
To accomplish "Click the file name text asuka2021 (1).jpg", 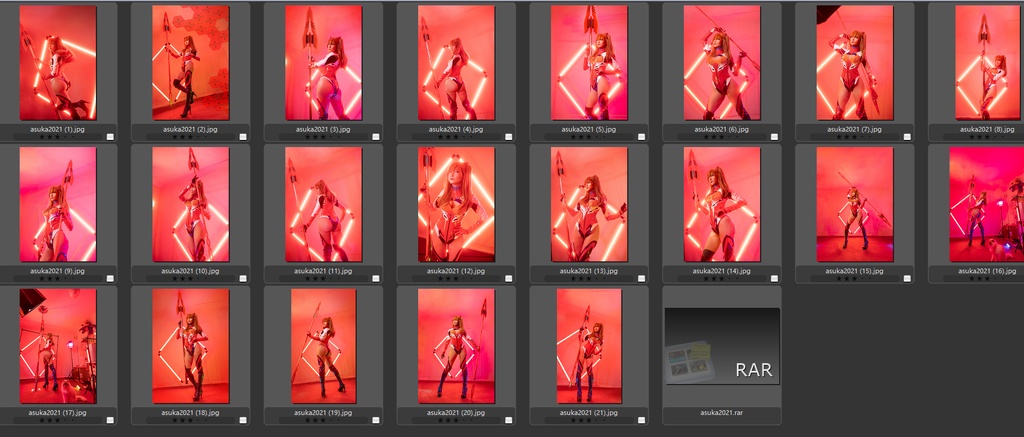I will coord(57,129).
